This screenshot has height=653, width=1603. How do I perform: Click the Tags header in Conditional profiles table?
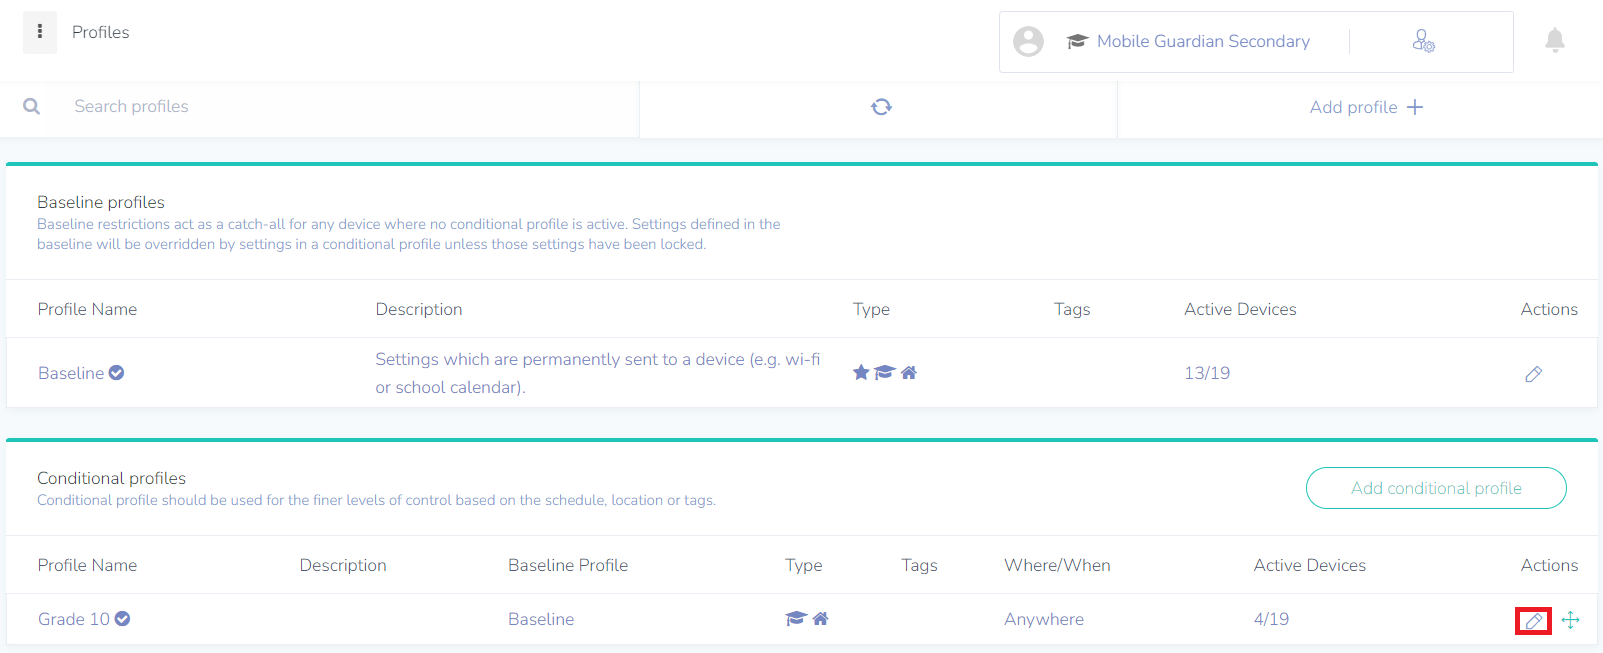[919, 565]
